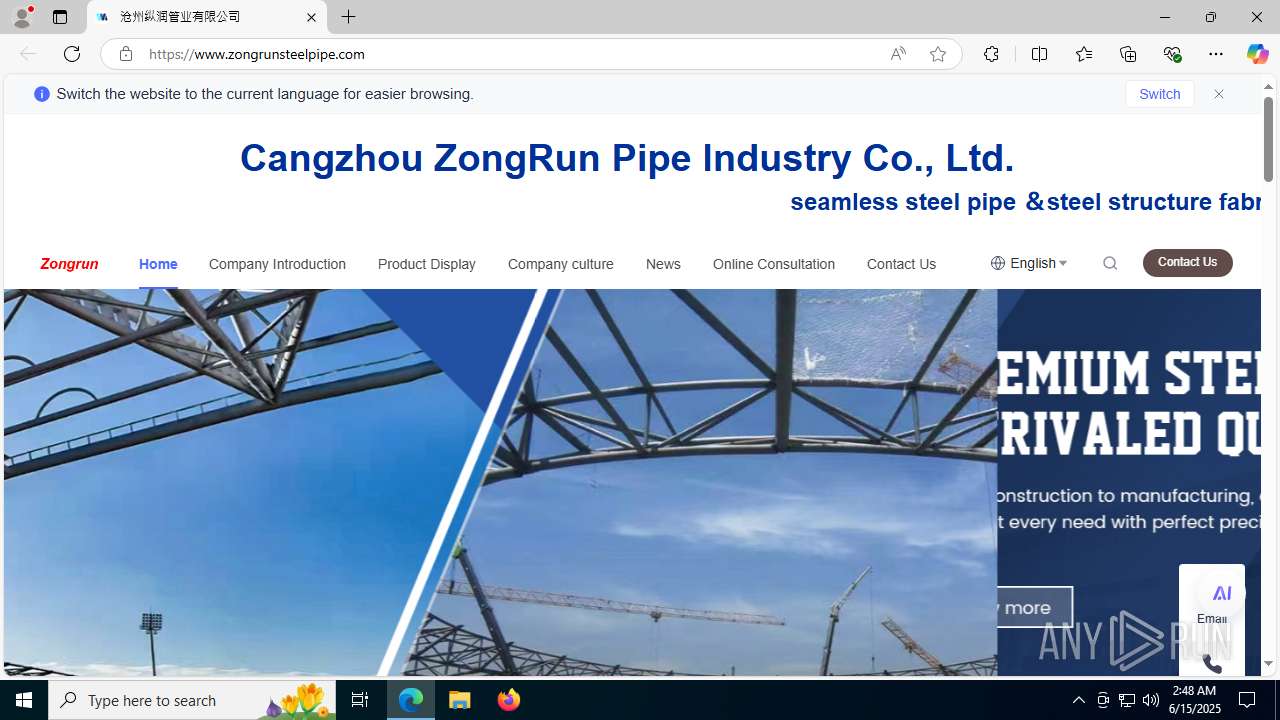Click the scrollbar down arrow
The image size is (1280, 720).
[1268, 664]
